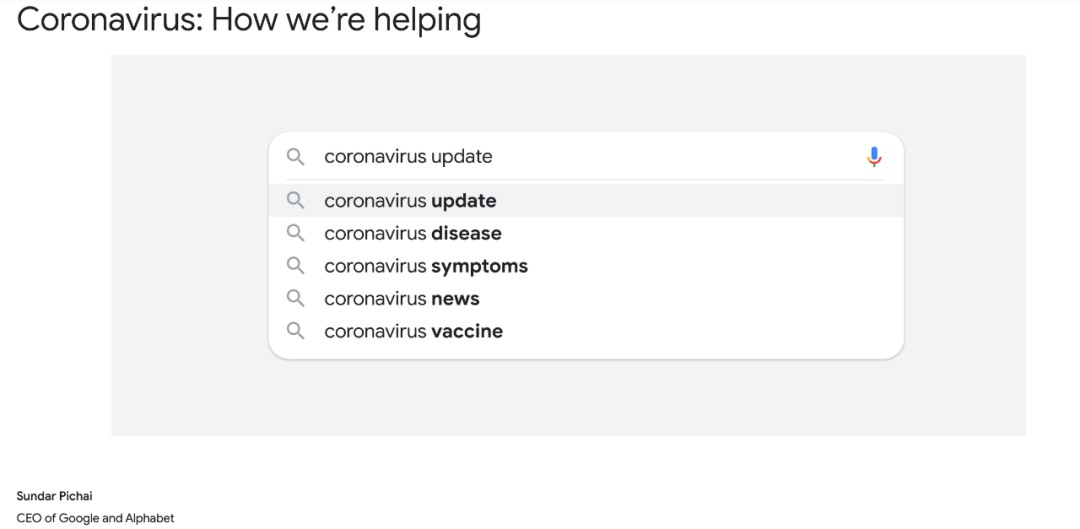This screenshot has width=1080, height=529.
Task: Pick the 'coronavirus symptoms' suggestion
Action: pos(426,266)
